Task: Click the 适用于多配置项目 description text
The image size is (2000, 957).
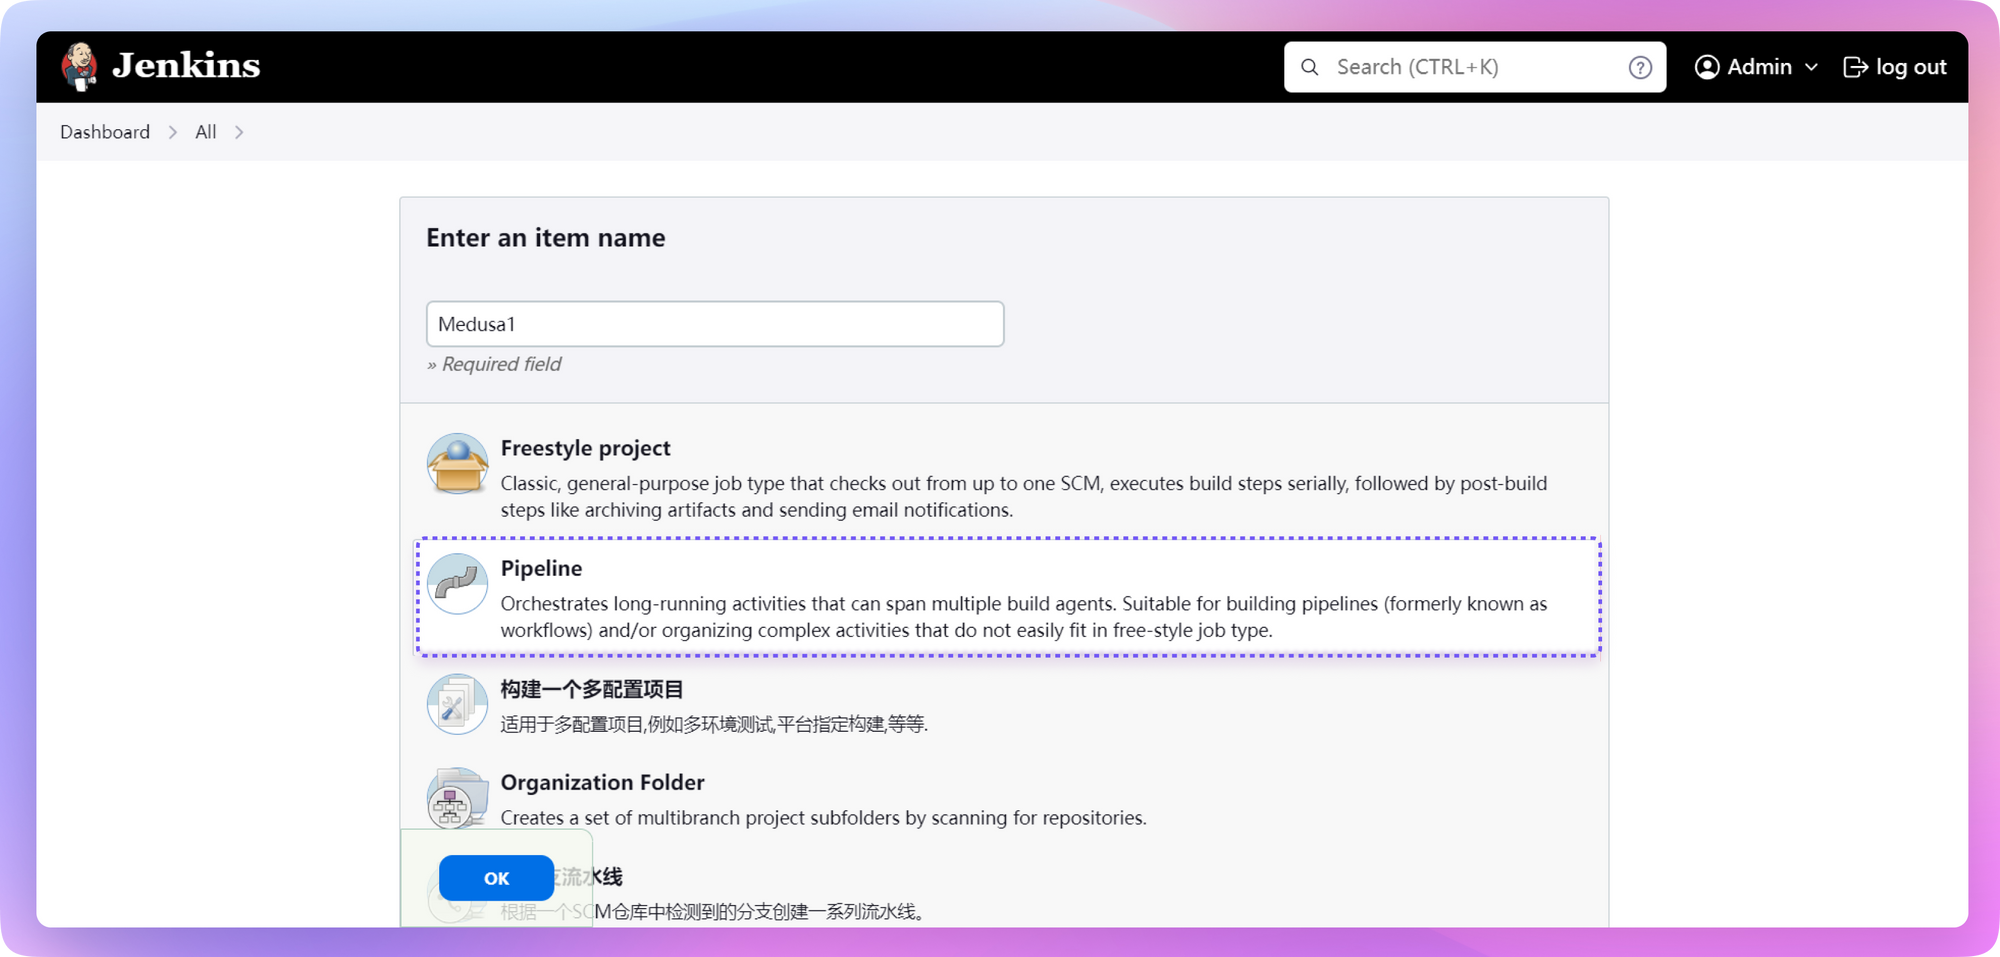Action: coord(714,724)
